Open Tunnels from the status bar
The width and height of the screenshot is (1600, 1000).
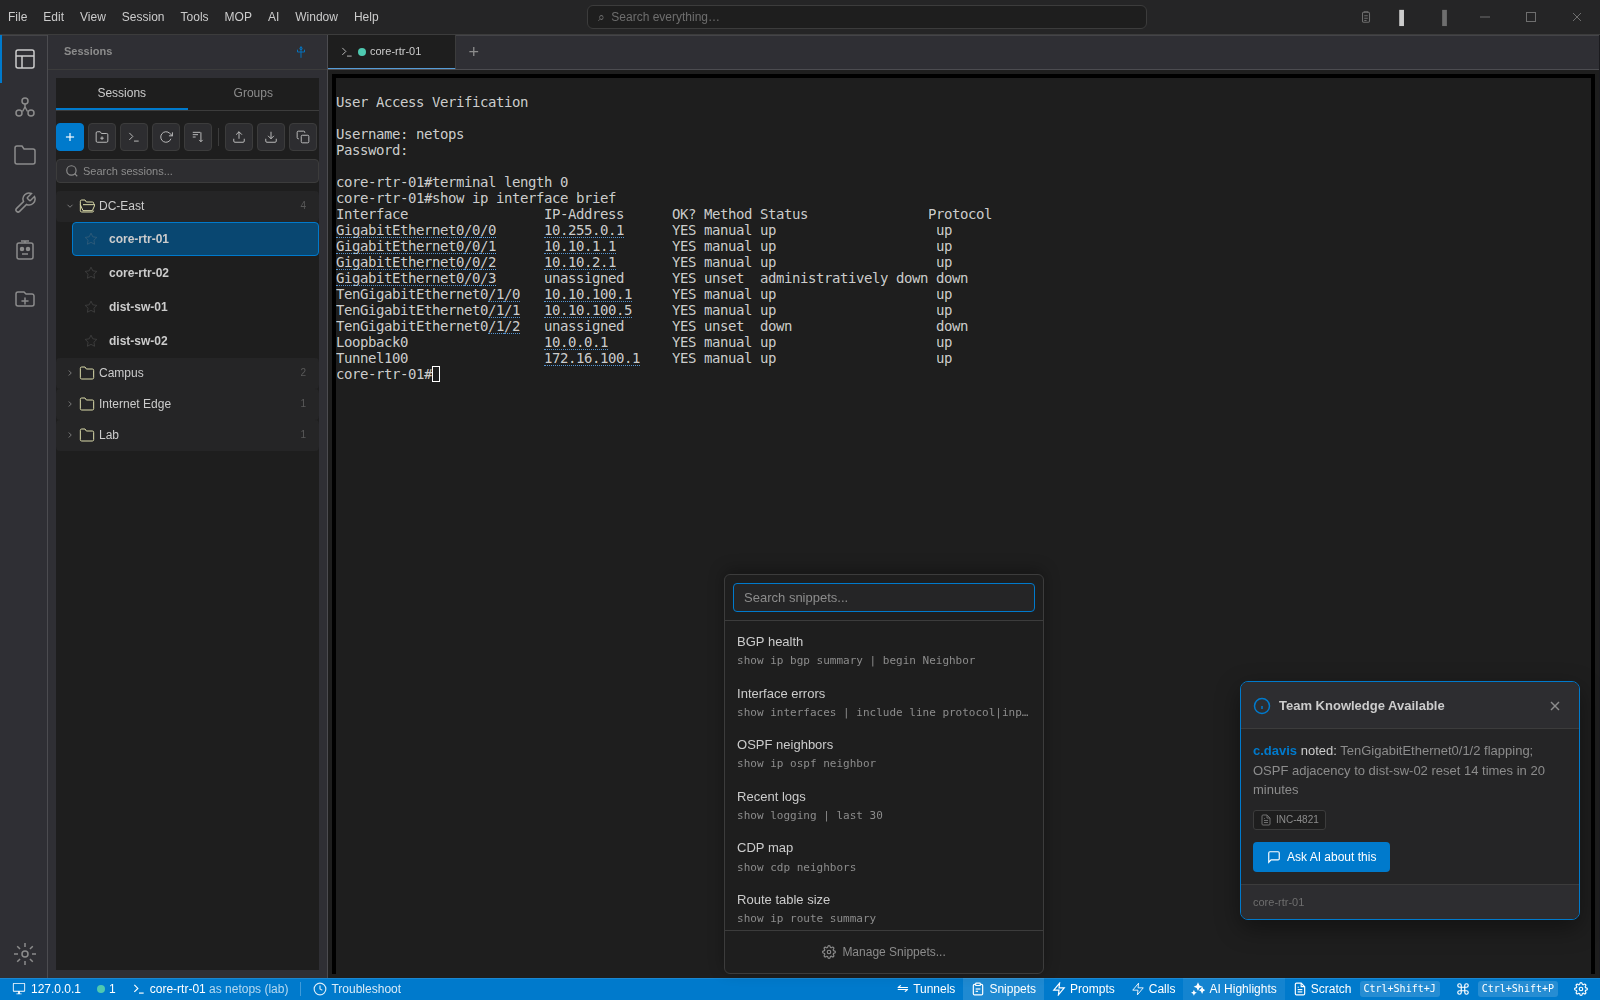pos(926,989)
